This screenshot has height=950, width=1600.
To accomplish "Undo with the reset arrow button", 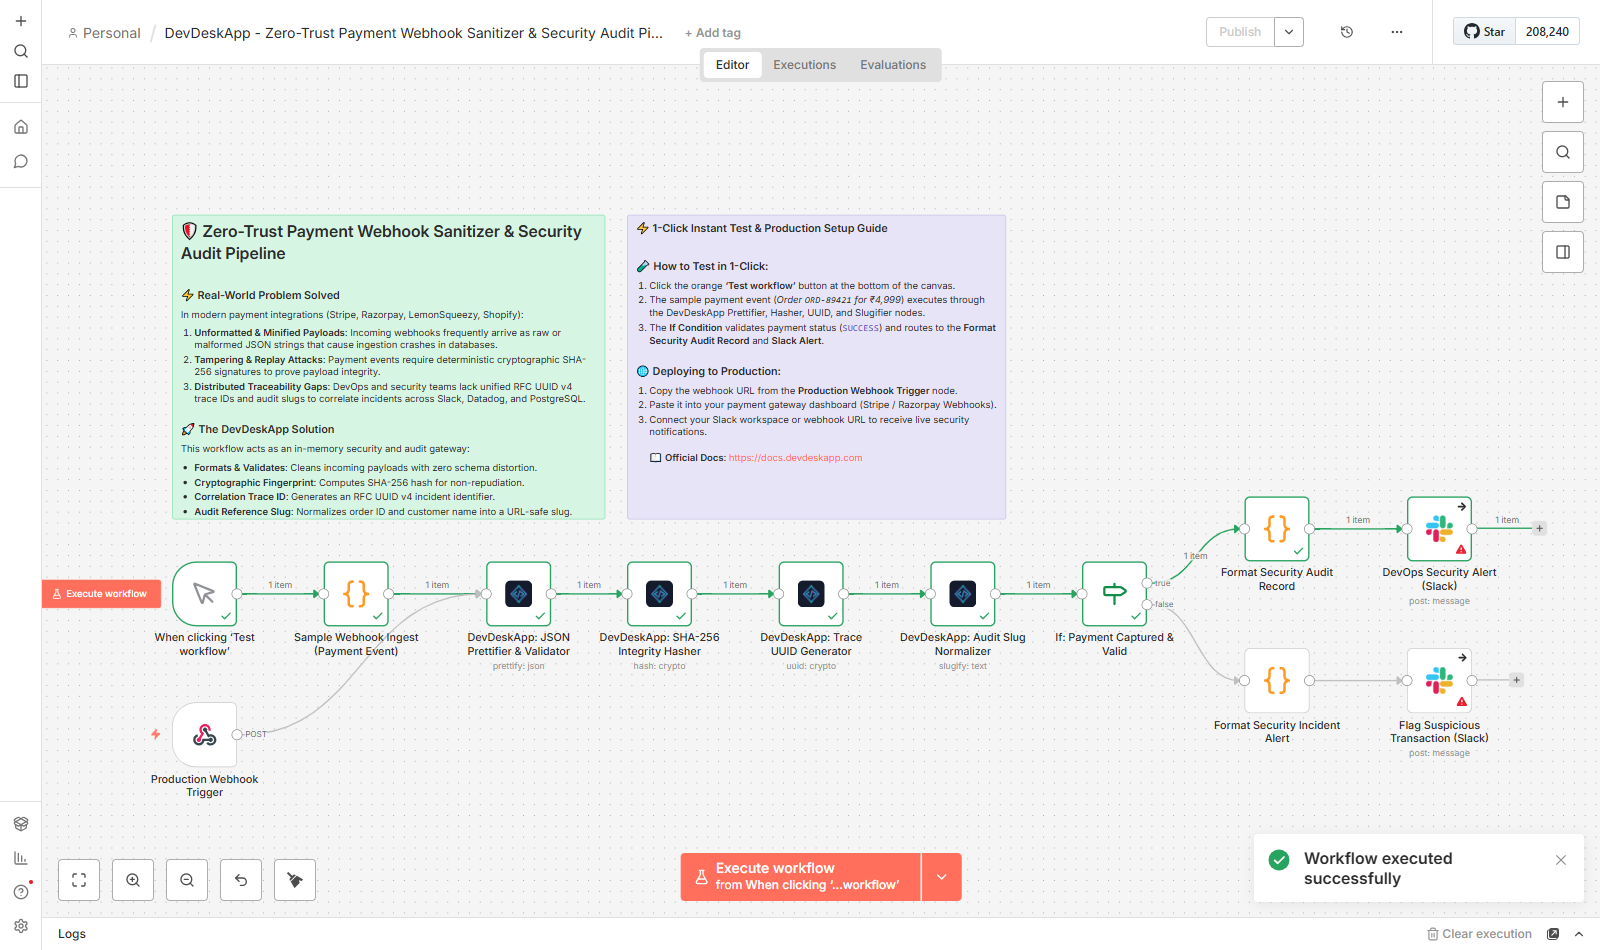I will pos(241,880).
